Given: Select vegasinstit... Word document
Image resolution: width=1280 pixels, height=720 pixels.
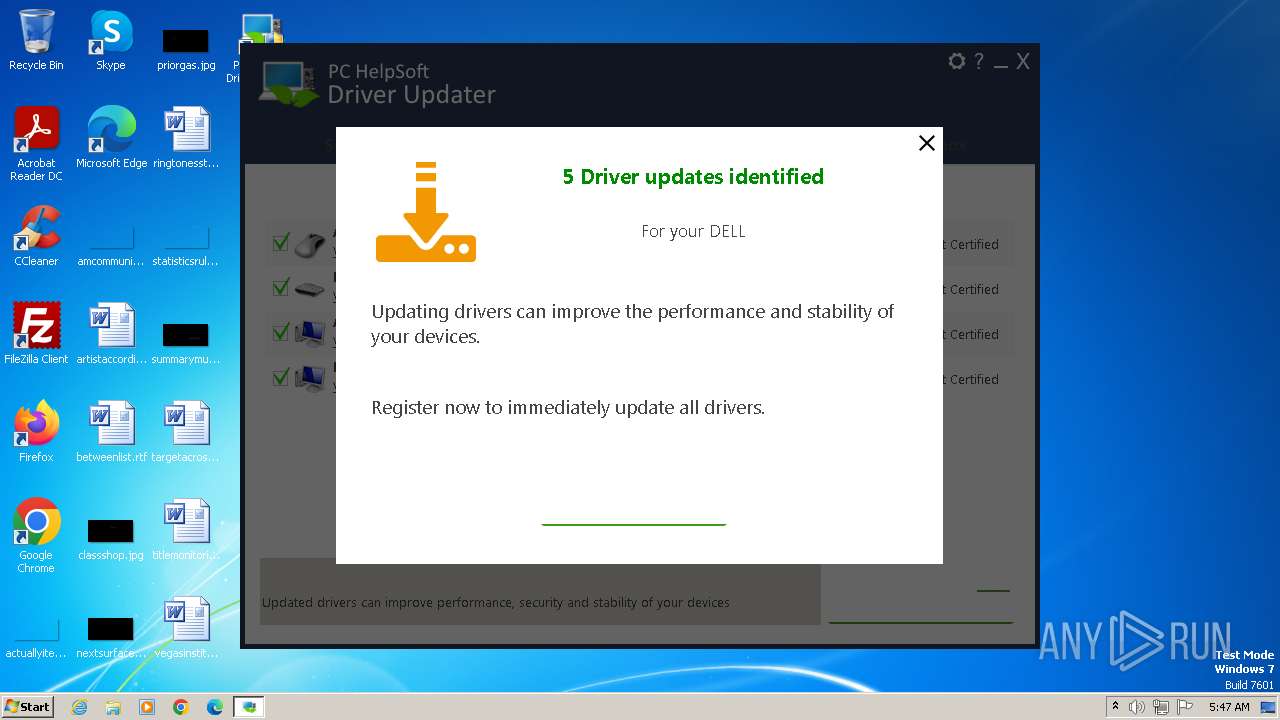Looking at the screenshot, I should (x=186, y=628).
